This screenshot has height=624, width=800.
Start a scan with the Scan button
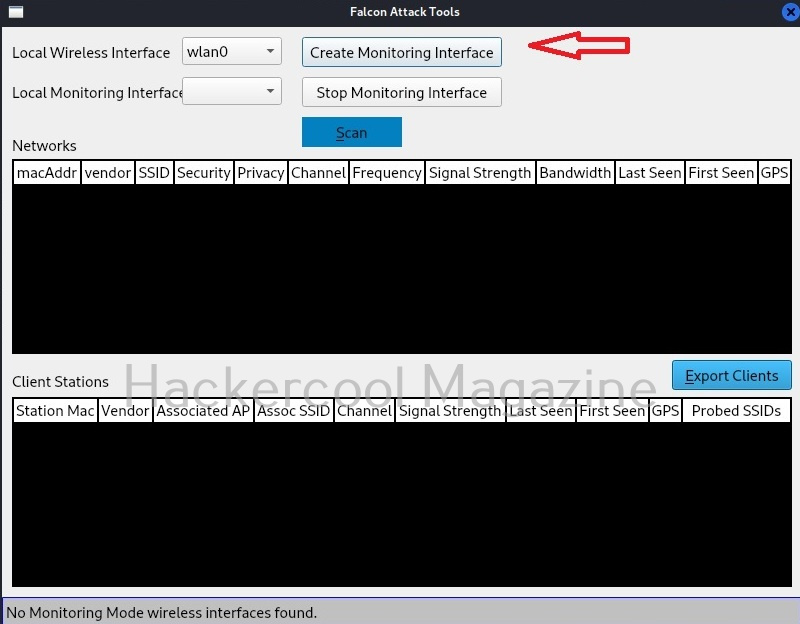[352, 132]
